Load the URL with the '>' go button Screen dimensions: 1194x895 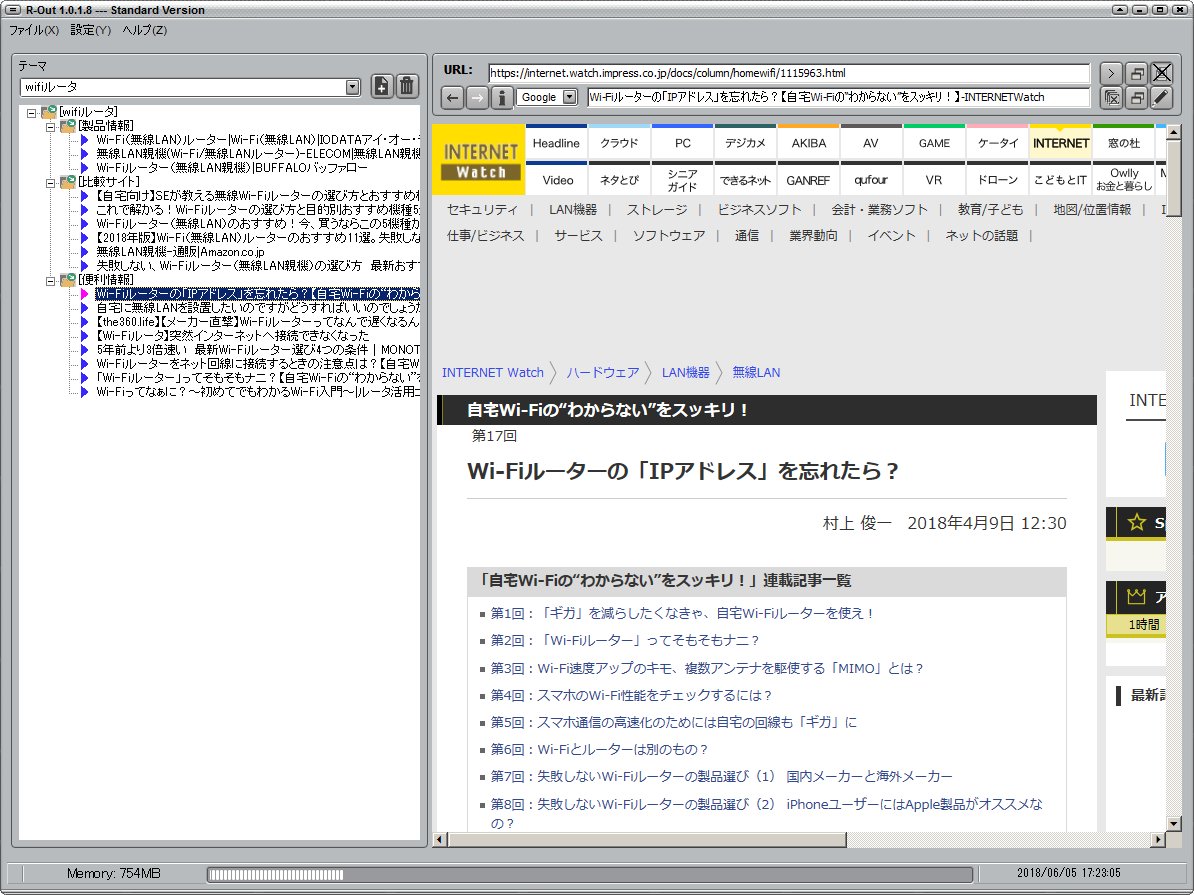coord(1111,73)
